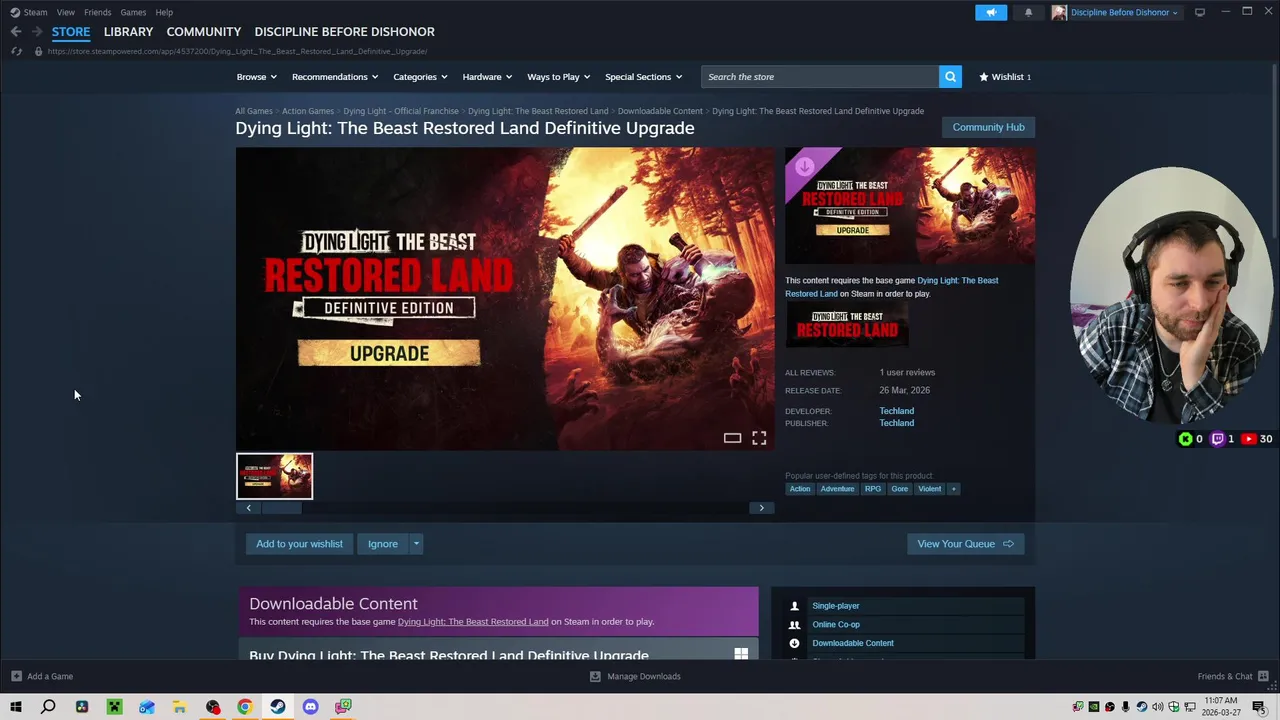The image size is (1280, 720).
Task: Switch to the STORE tab
Action: tap(71, 32)
